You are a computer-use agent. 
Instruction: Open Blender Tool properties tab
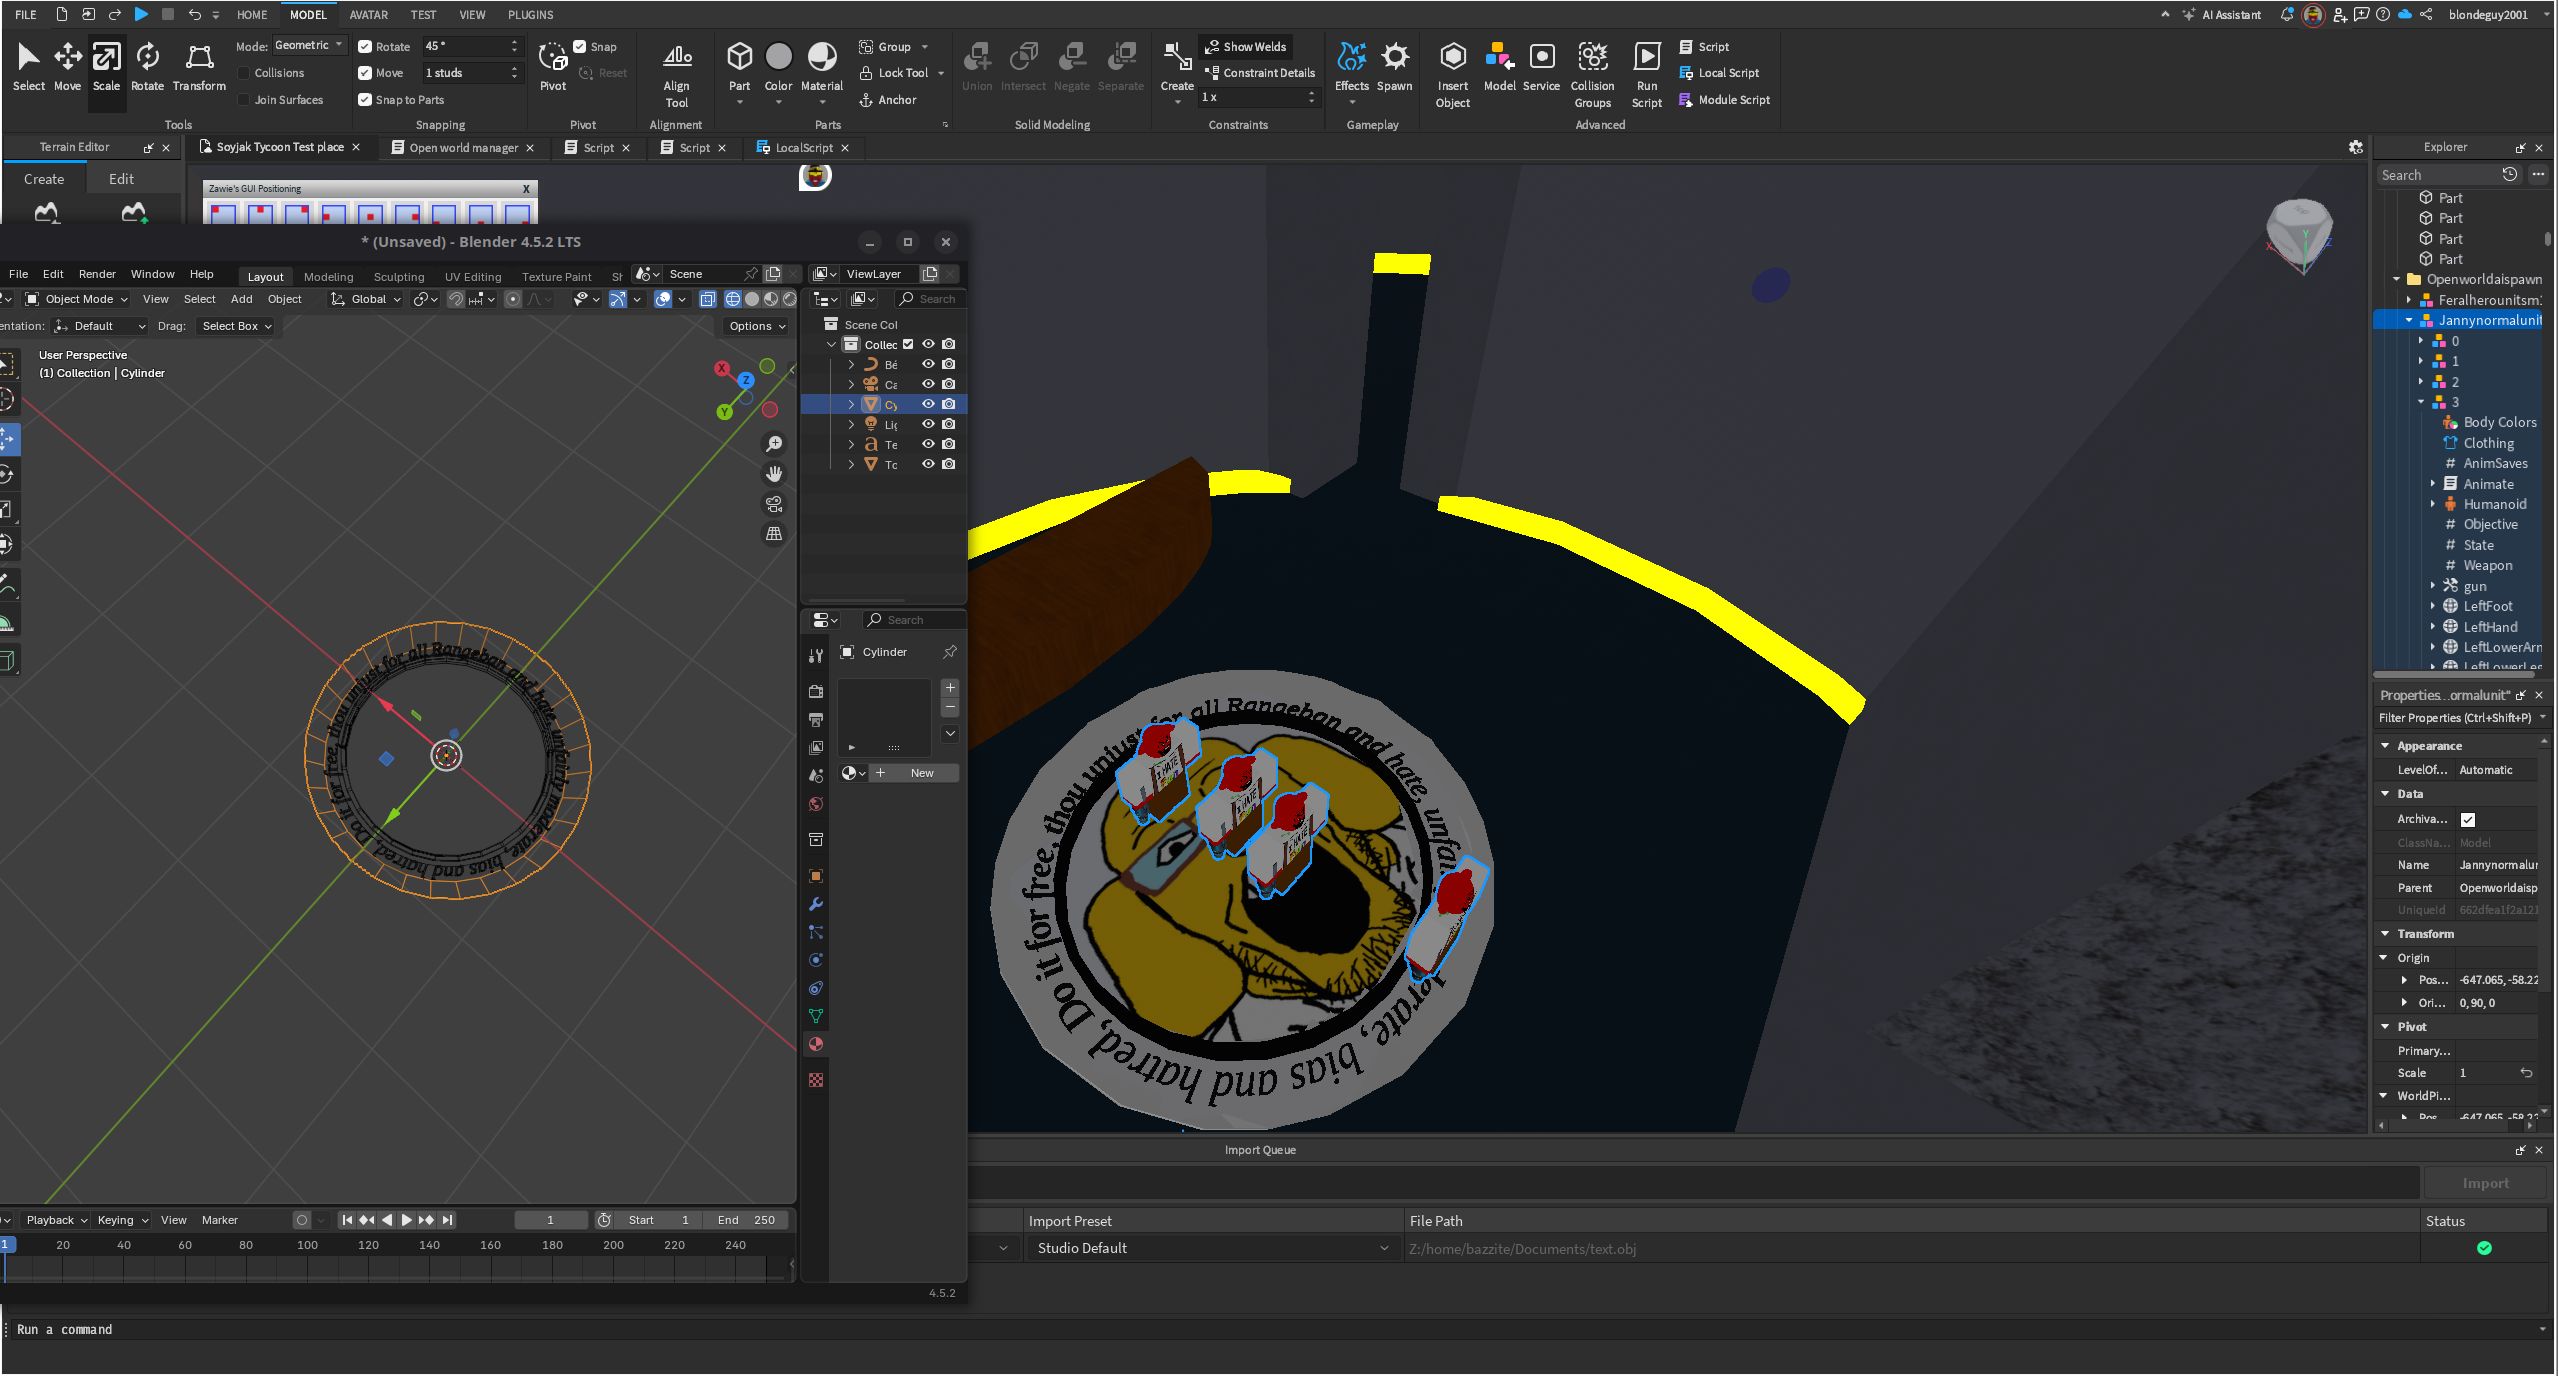pyautogui.click(x=816, y=656)
